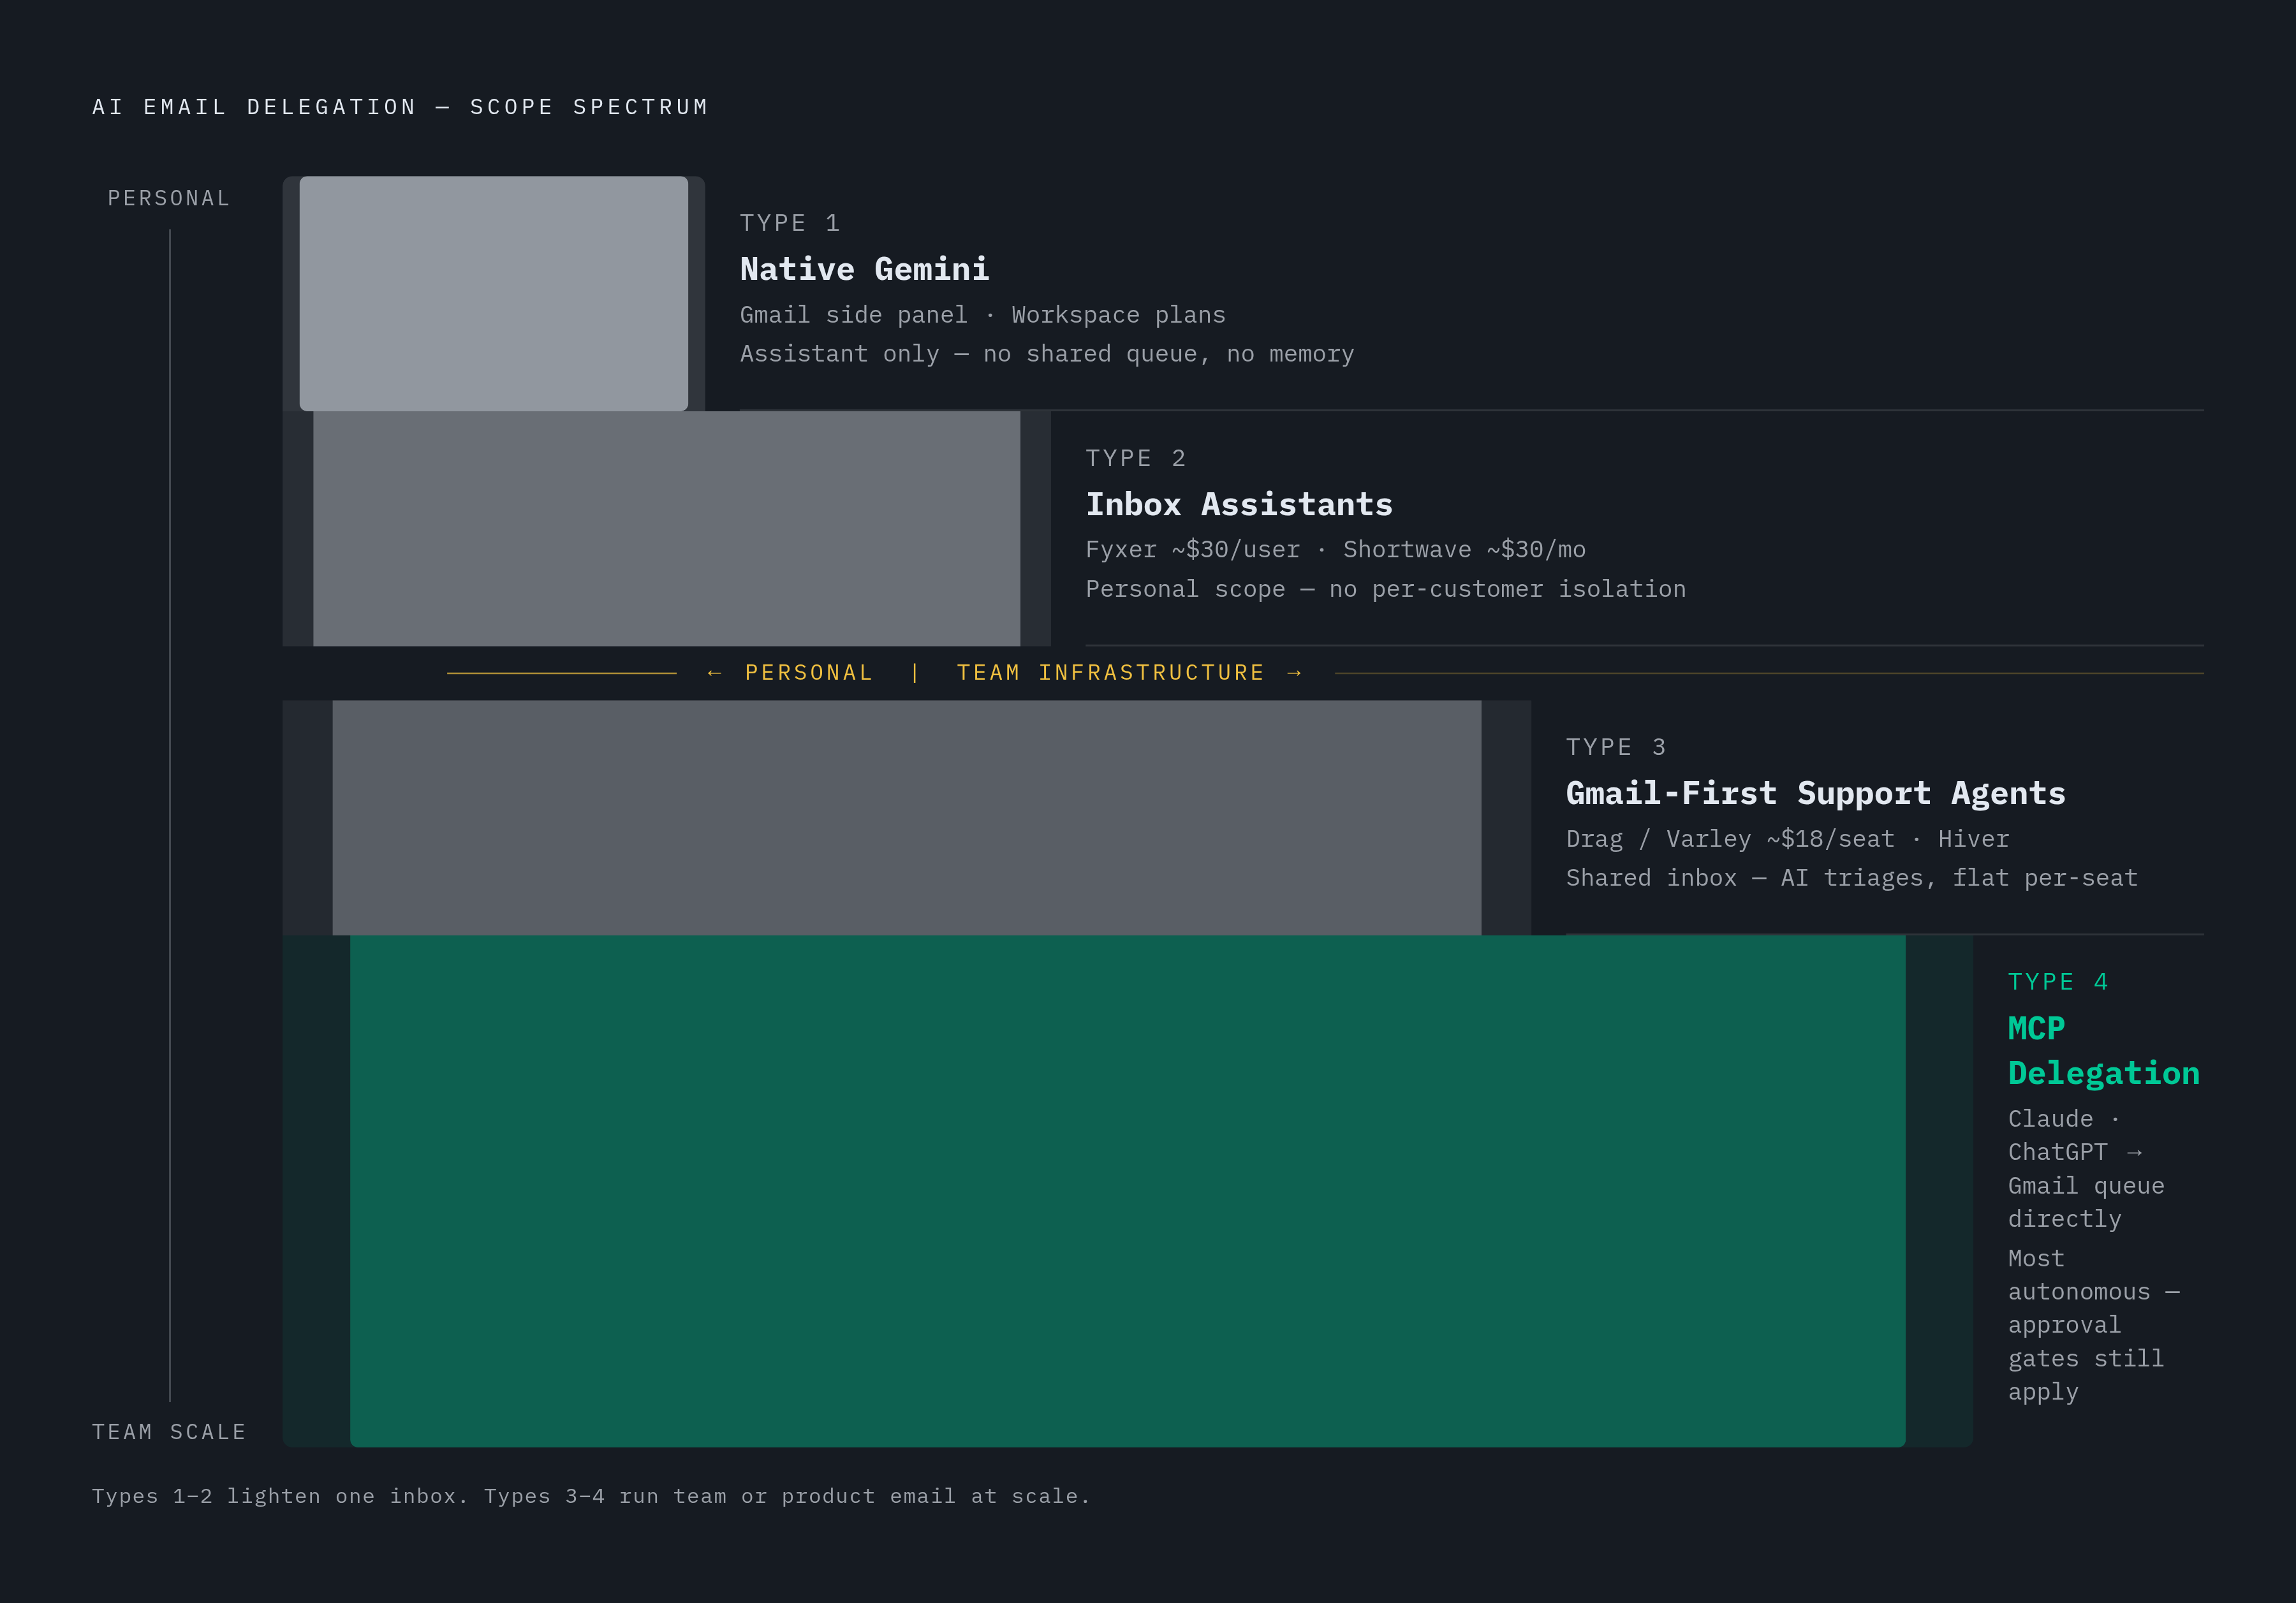Screen dimensions: 2296x1603
Task: Click 'Most autonomous — approval gates still apply'
Action: coord(2094,1325)
